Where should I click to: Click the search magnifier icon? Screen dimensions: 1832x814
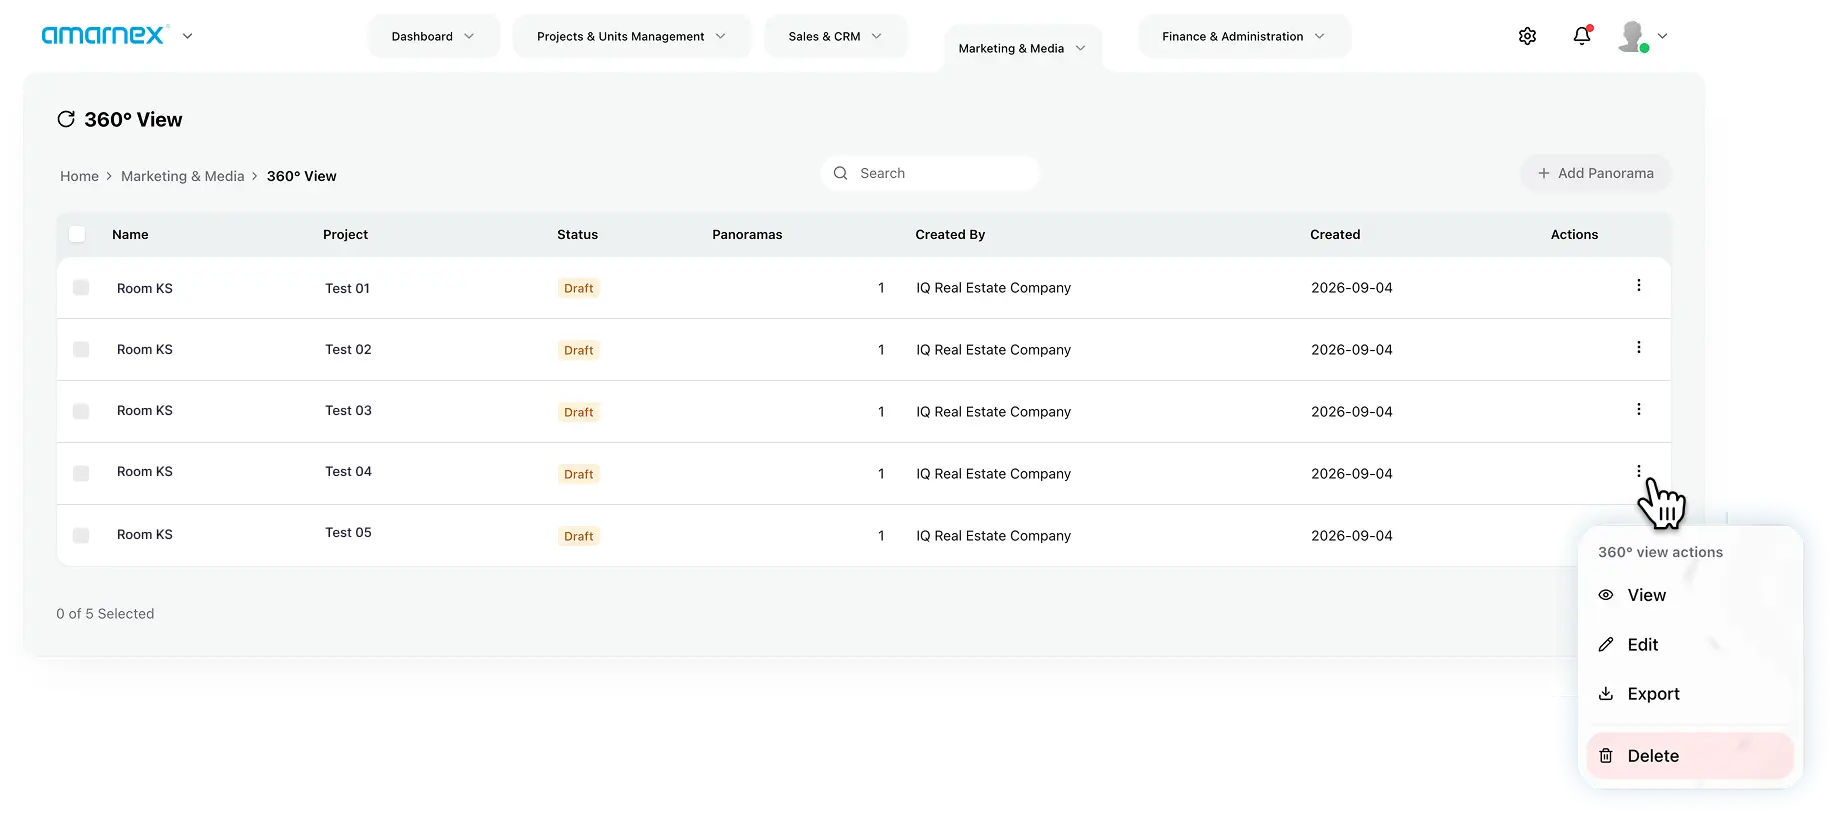(x=841, y=173)
